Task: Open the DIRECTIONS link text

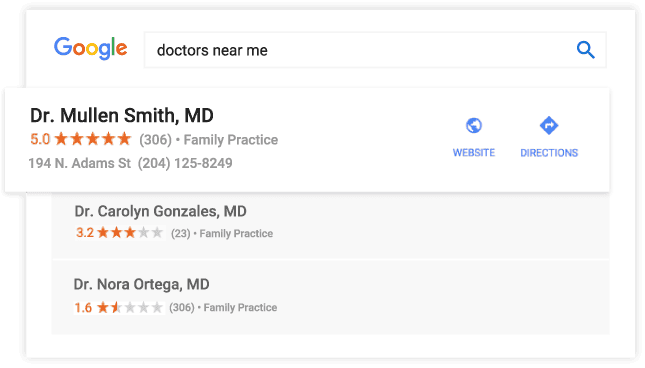Action: coord(549,153)
